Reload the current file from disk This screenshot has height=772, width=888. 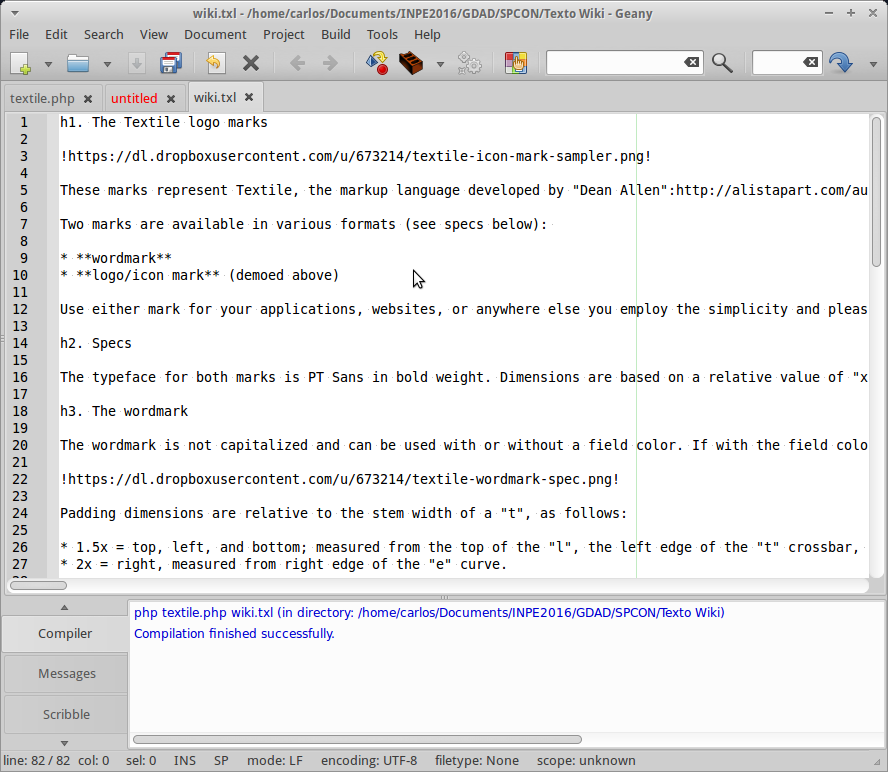pyautogui.click(x=215, y=63)
